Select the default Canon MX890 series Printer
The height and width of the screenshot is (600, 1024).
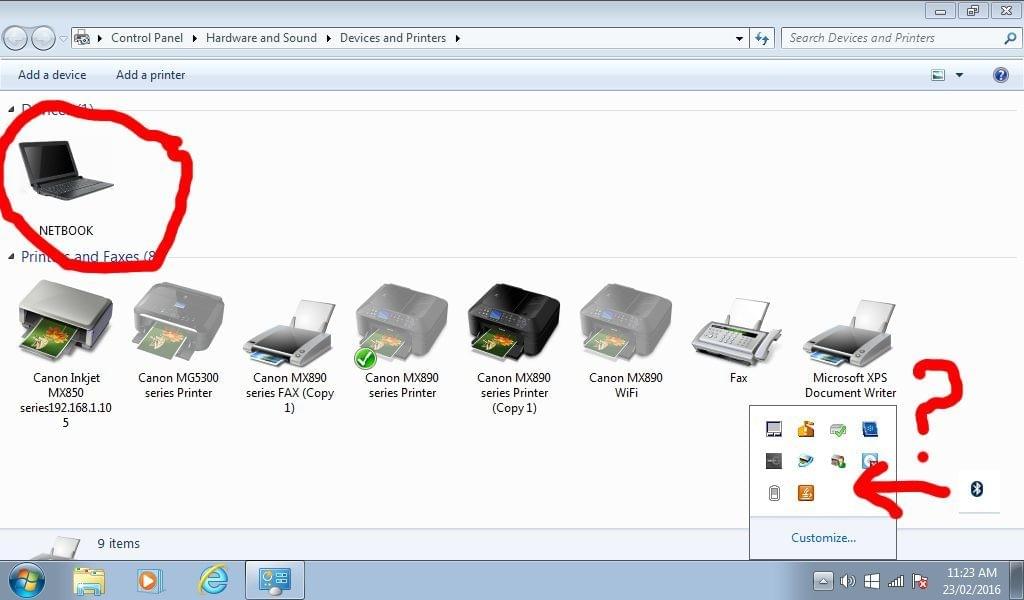[x=402, y=324]
